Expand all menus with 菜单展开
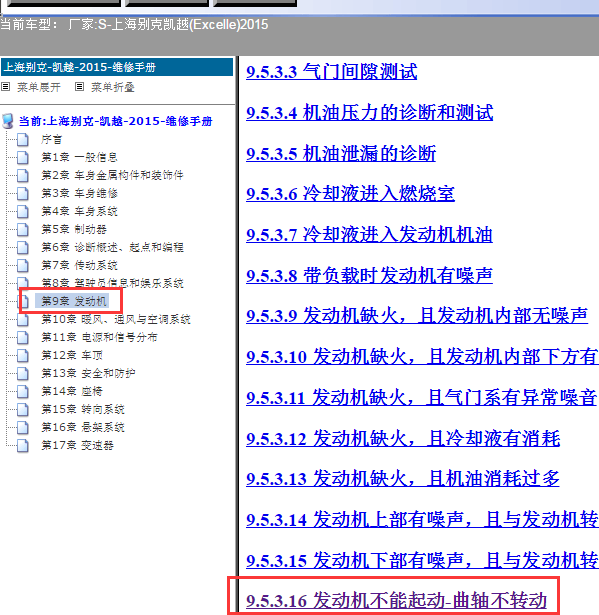599x615 pixels. point(38,87)
